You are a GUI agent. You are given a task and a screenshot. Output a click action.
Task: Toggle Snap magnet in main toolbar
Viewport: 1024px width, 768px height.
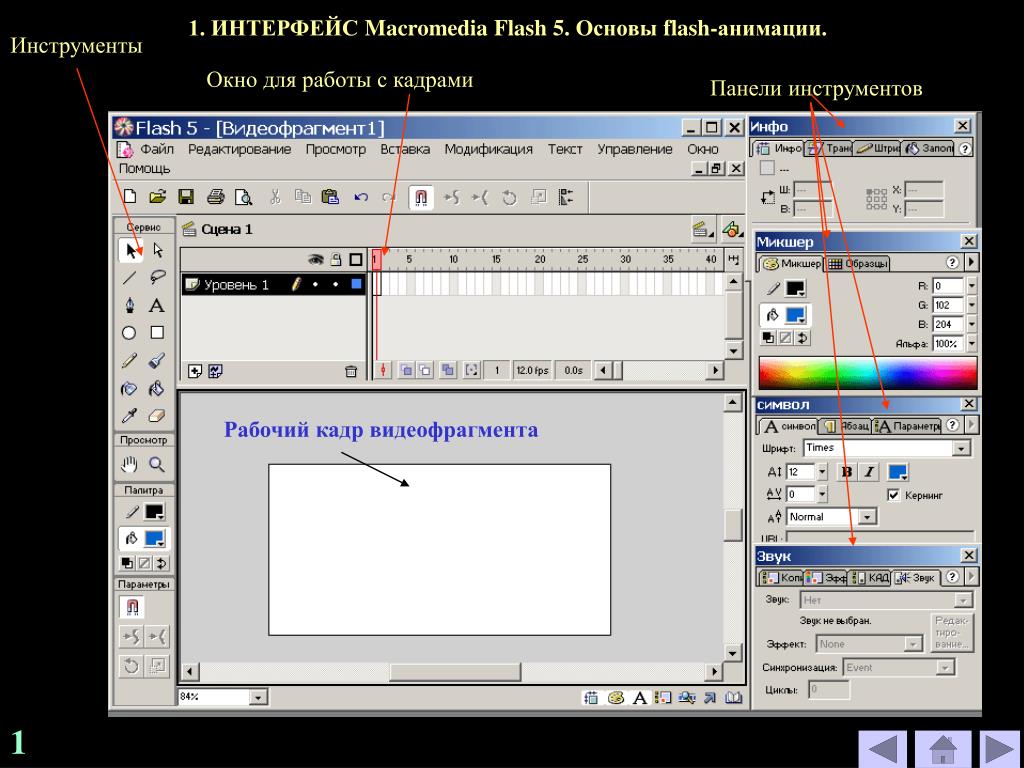421,197
